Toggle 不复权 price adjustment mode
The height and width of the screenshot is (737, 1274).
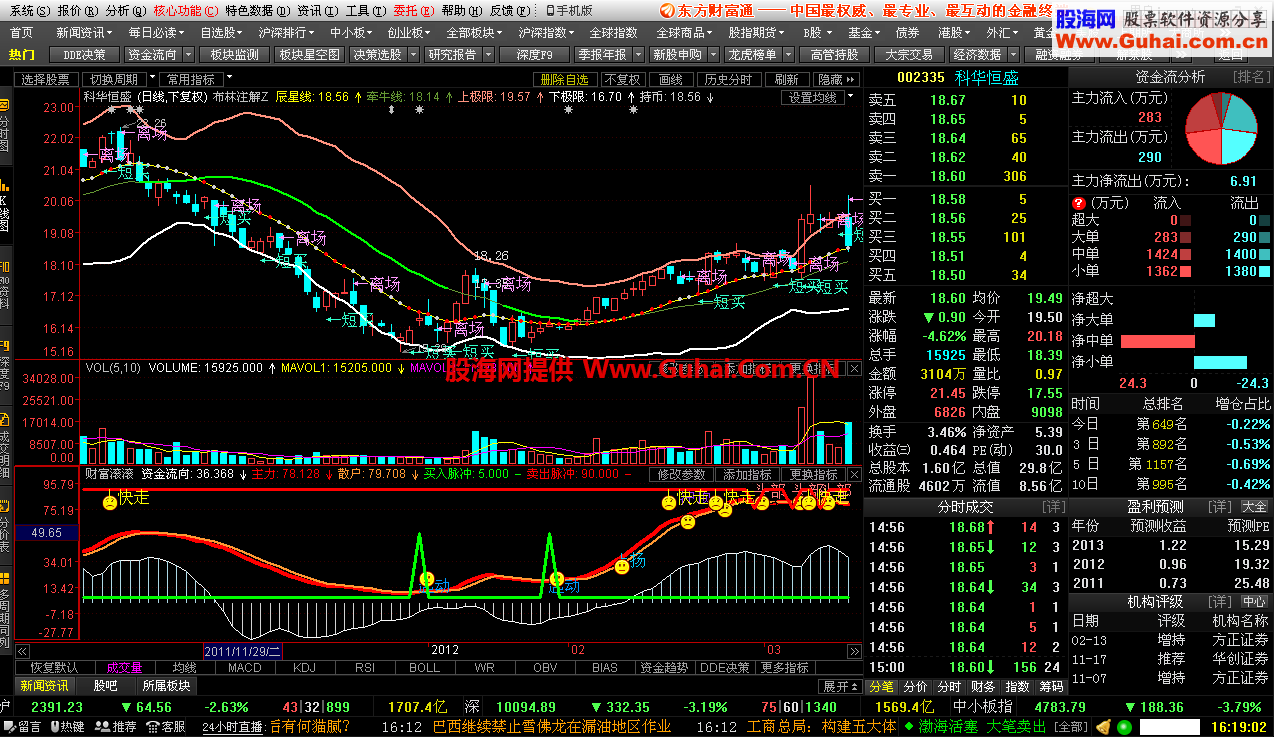pyautogui.click(x=623, y=79)
